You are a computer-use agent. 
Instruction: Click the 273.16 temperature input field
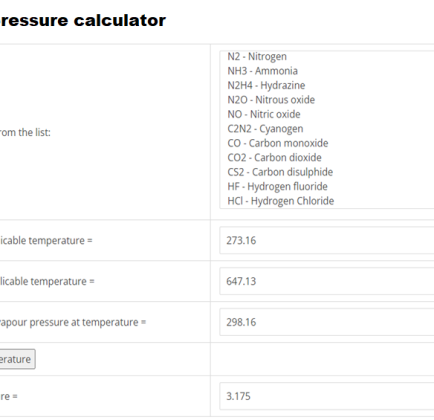tap(327, 240)
